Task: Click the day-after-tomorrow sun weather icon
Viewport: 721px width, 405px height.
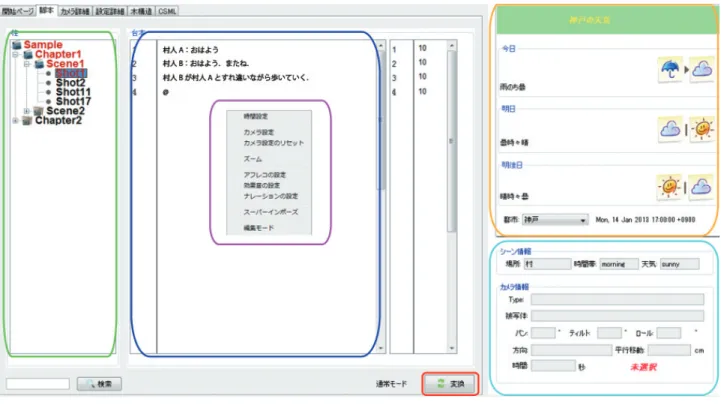Action: 669,187
